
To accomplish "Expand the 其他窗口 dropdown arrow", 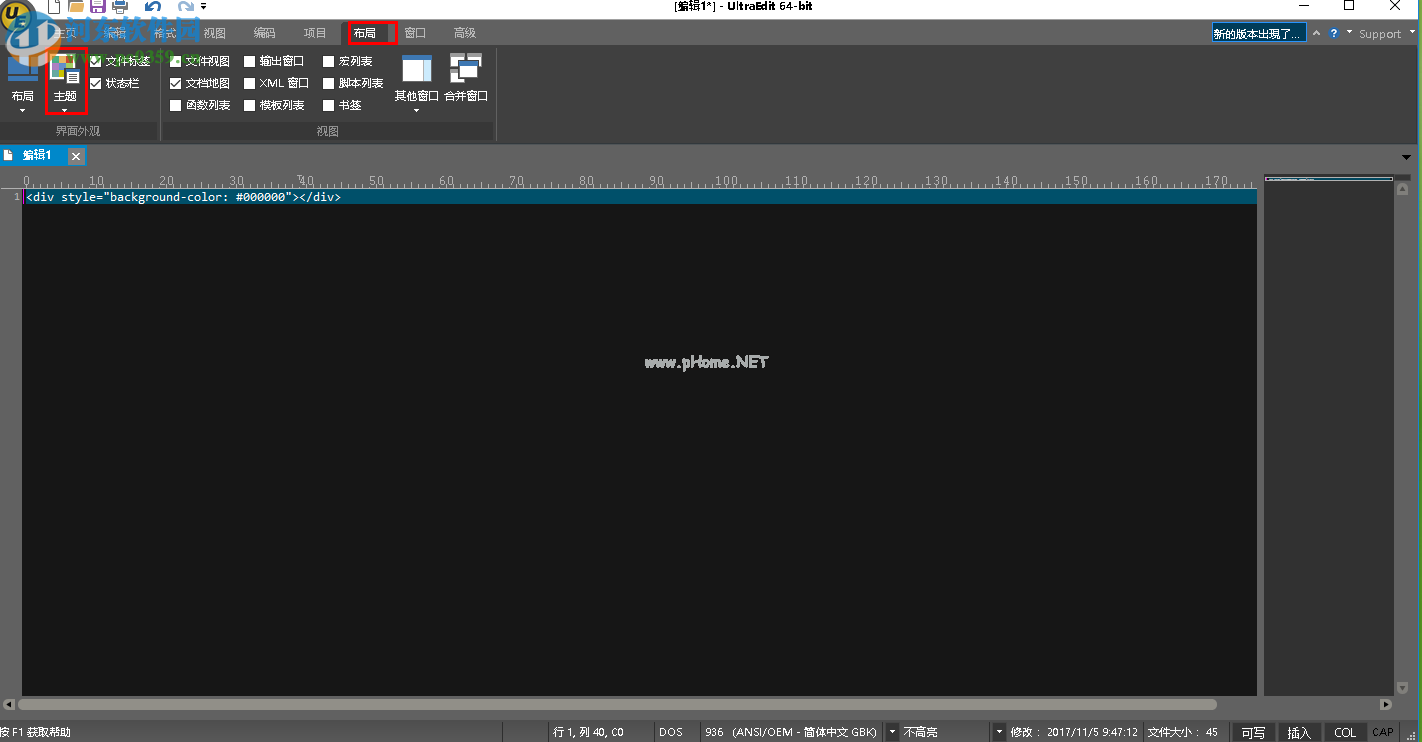I will point(416,111).
